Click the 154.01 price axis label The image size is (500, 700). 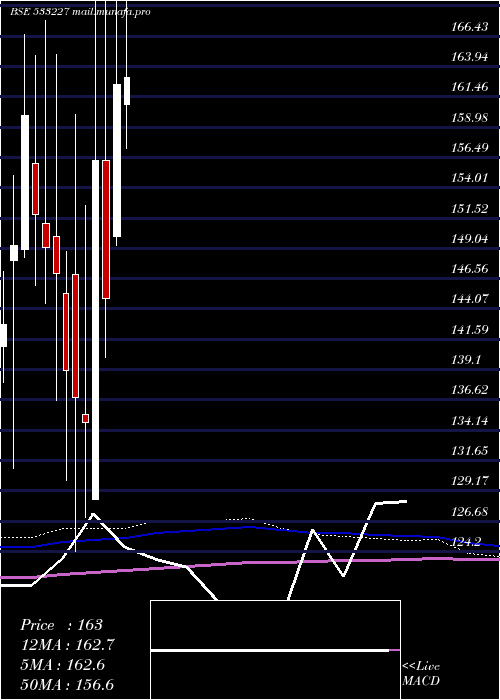coord(470,178)
